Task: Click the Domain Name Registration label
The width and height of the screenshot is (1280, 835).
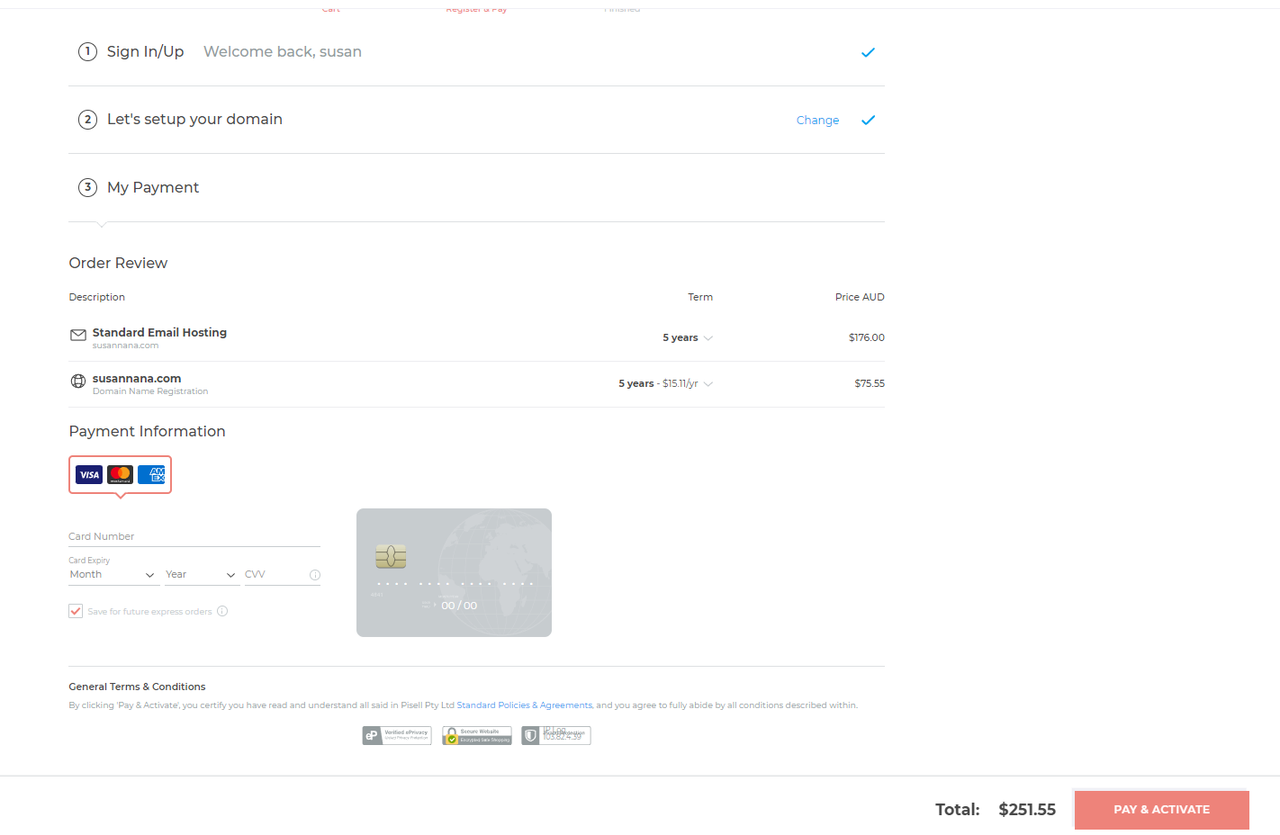Action: pyautogui.click(x=150, y=391)
